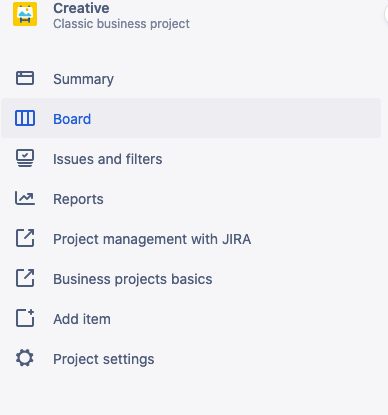Follow the Project management with JIRA link
The image size is (388, 415).
point(152,239)
